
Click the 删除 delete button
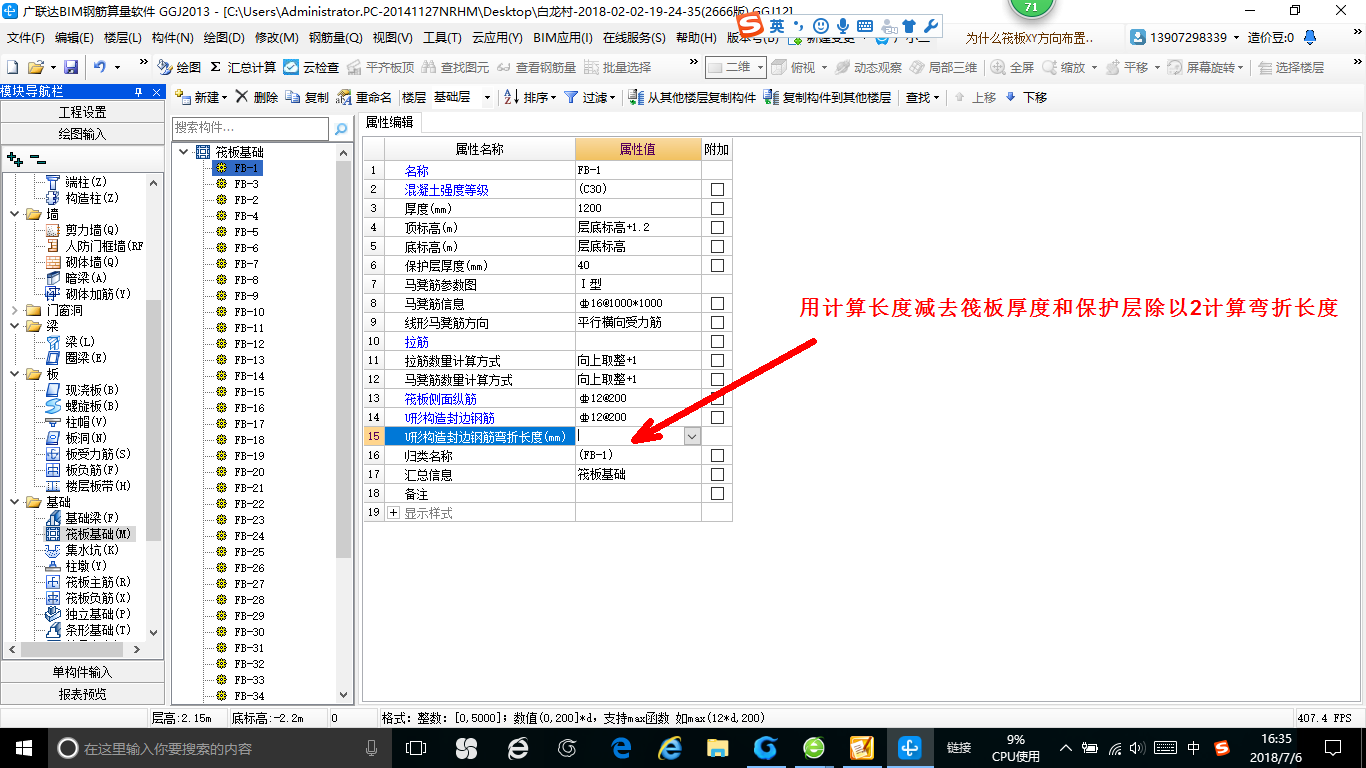[x=257, y=97]
